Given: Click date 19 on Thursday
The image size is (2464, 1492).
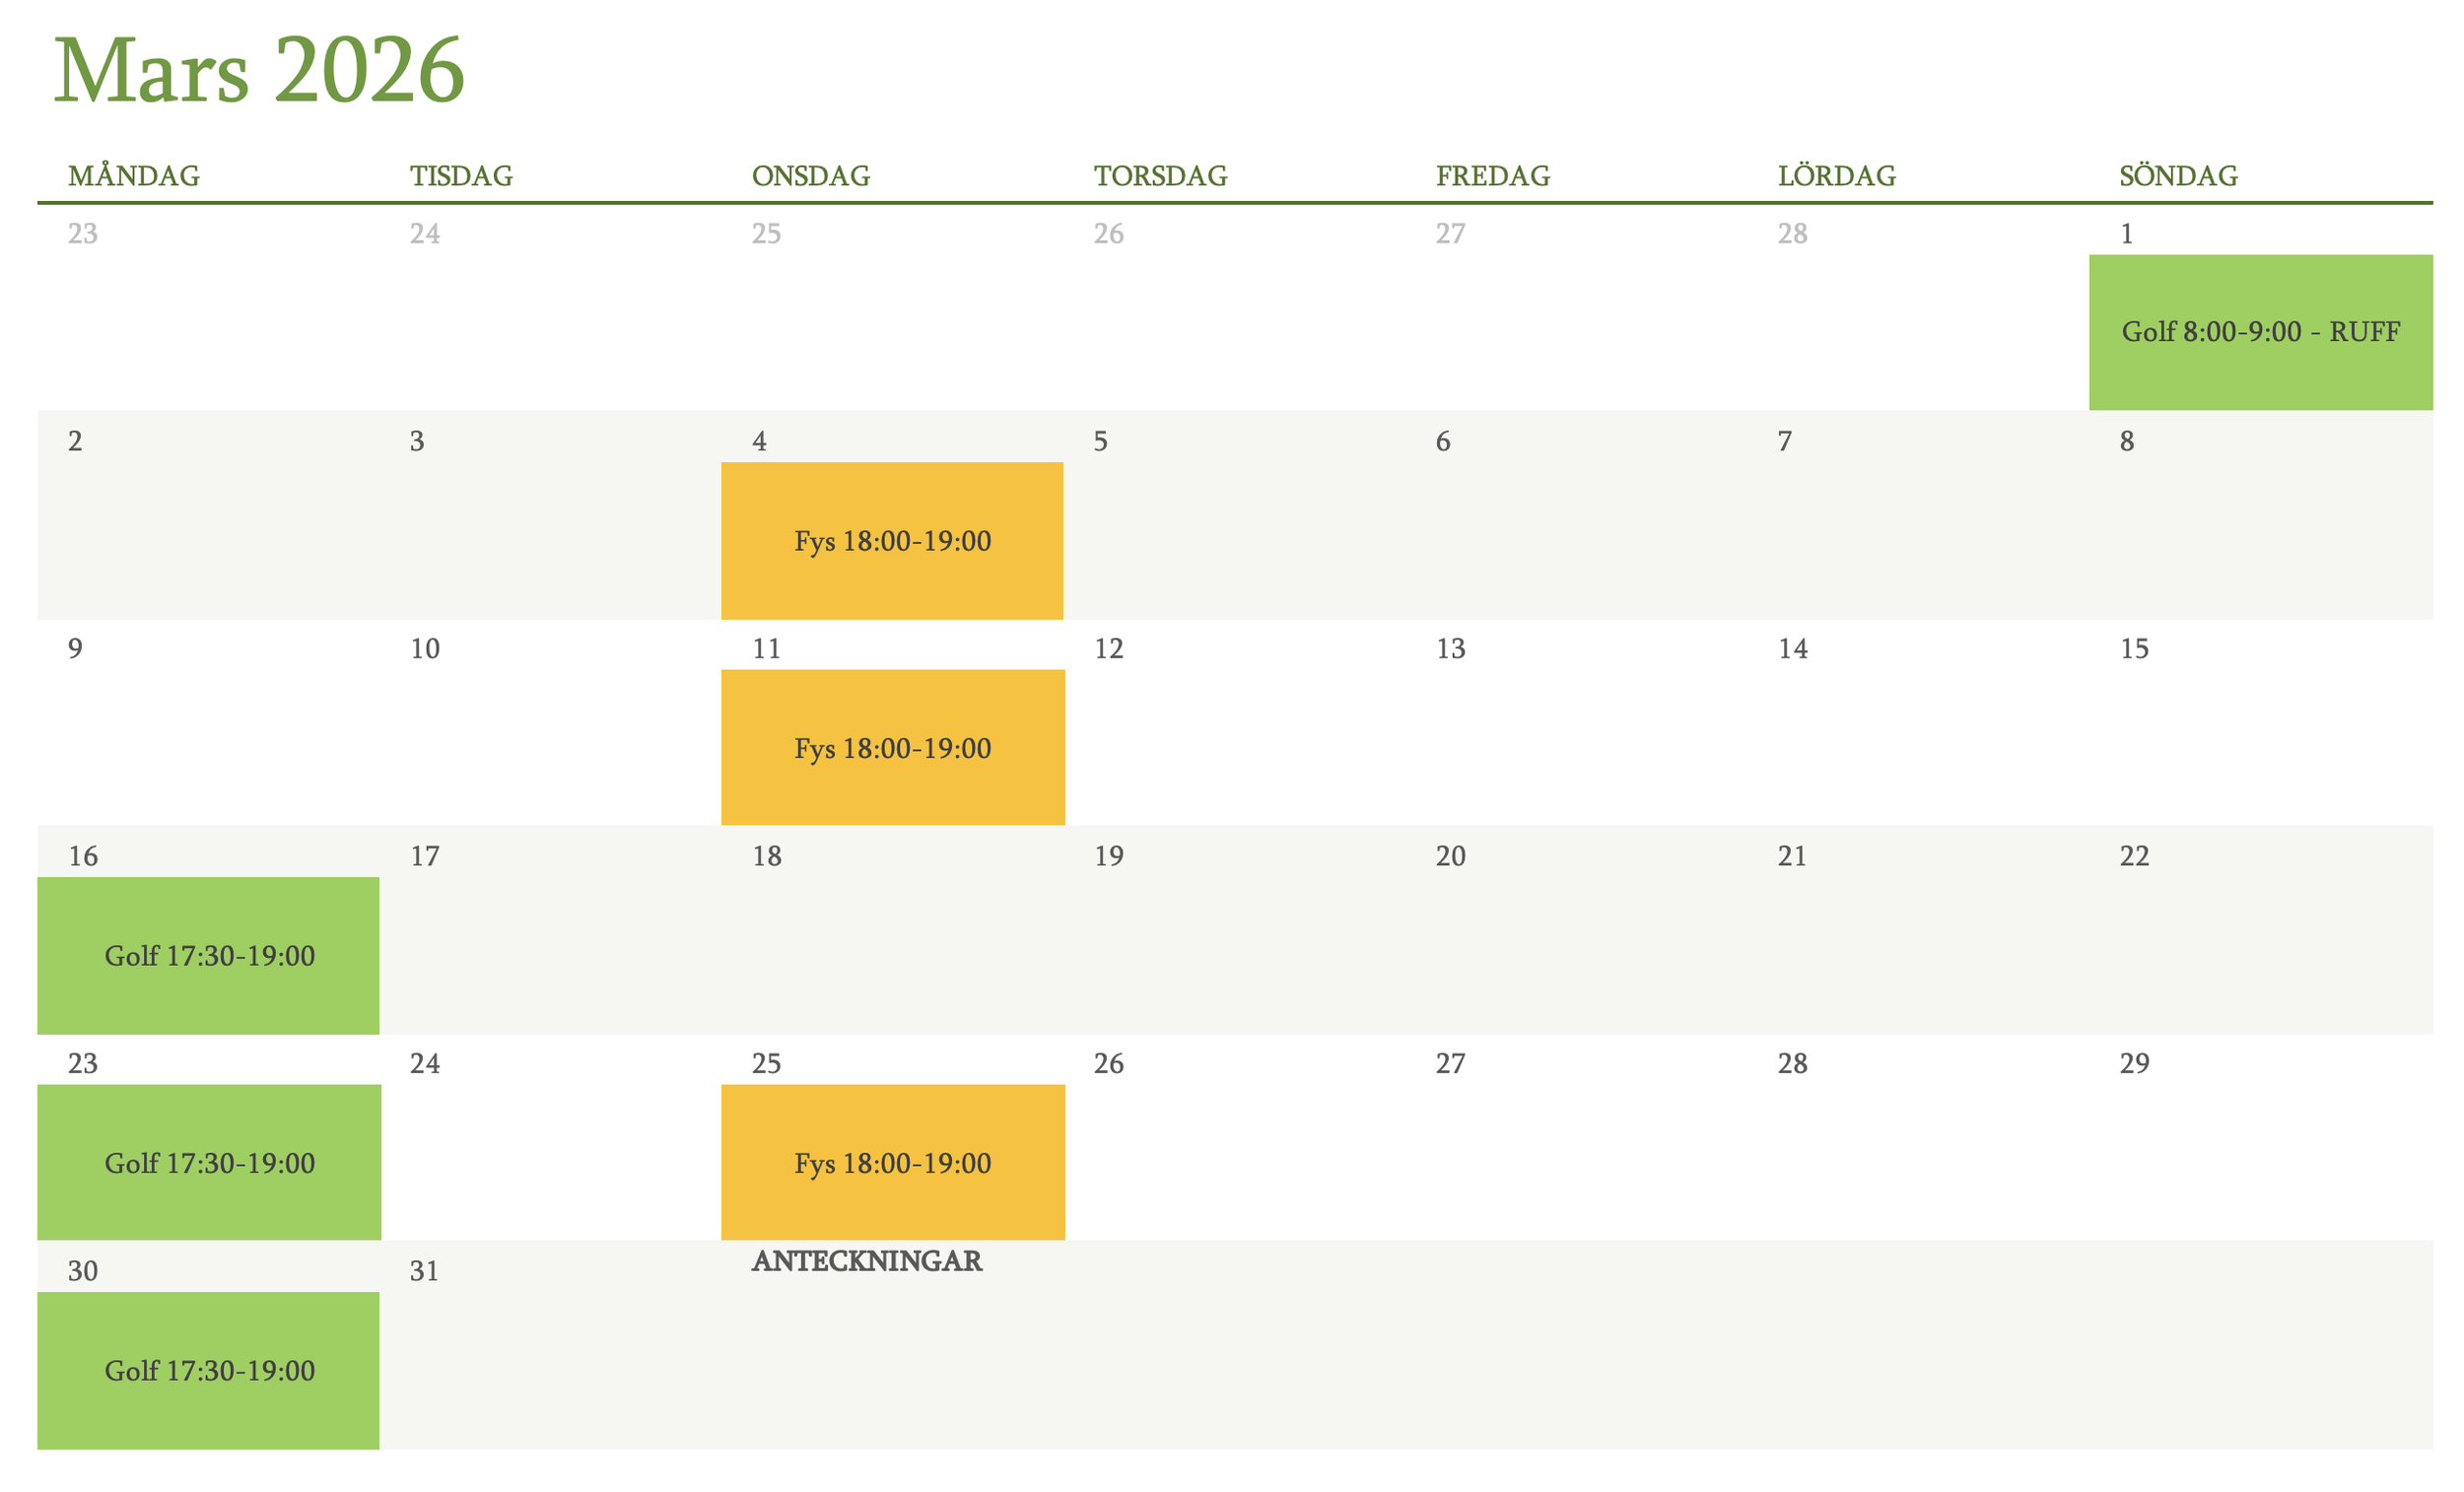Looking at the screenshot, I should click(1108, 856).
